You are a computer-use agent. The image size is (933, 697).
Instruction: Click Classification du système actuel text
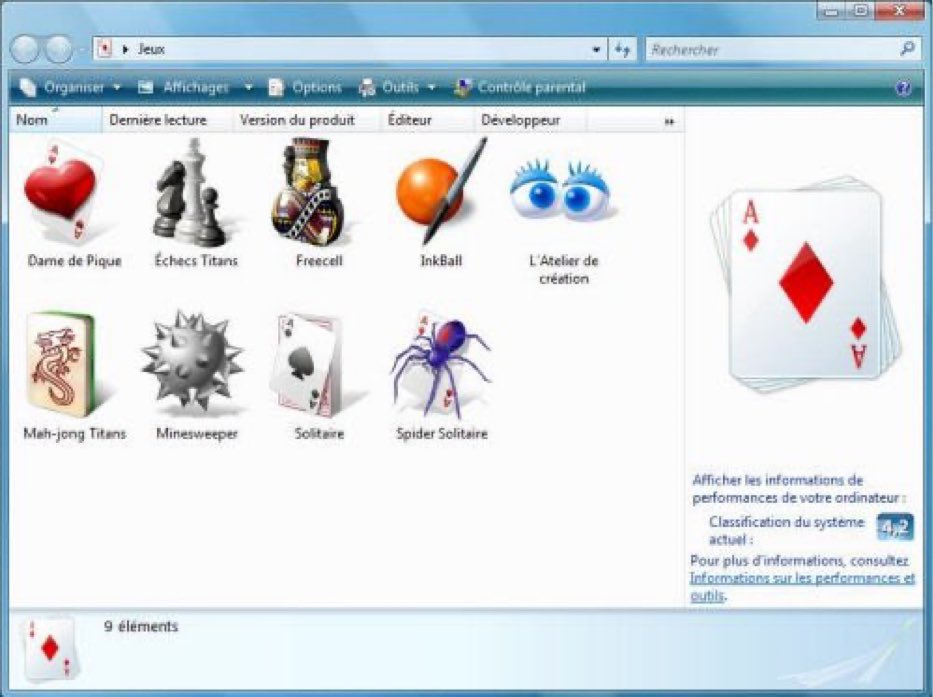(786, 530)
